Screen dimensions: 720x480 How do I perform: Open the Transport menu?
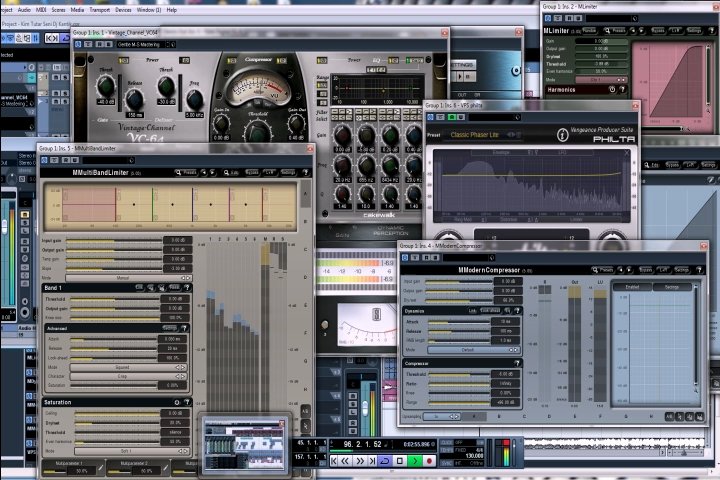tap(100, 10)
